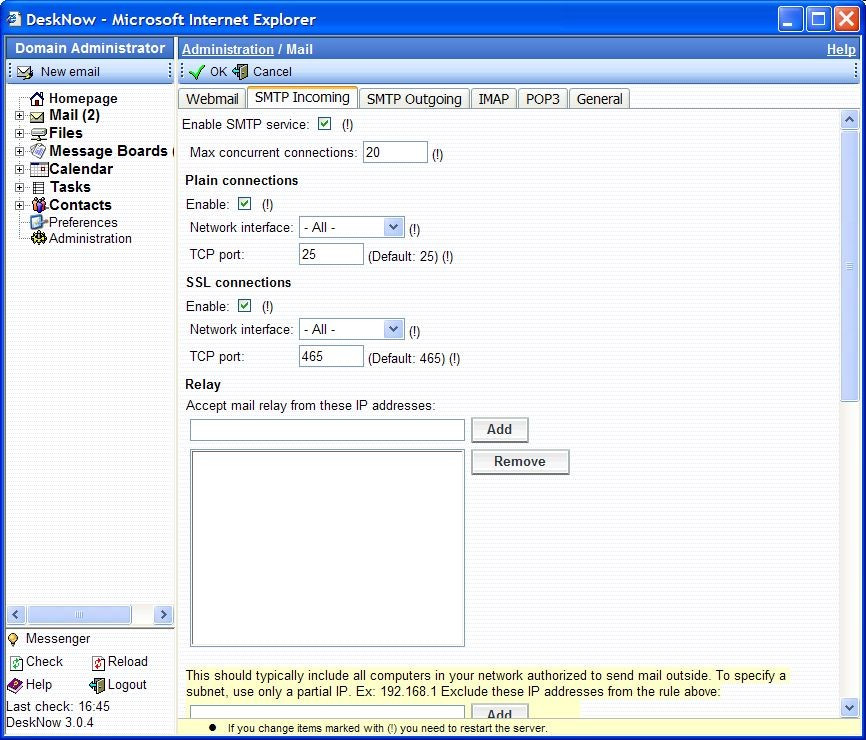The image size is (866, 740).
Task: Click the Homepage house icon
Action: (37, 99)
